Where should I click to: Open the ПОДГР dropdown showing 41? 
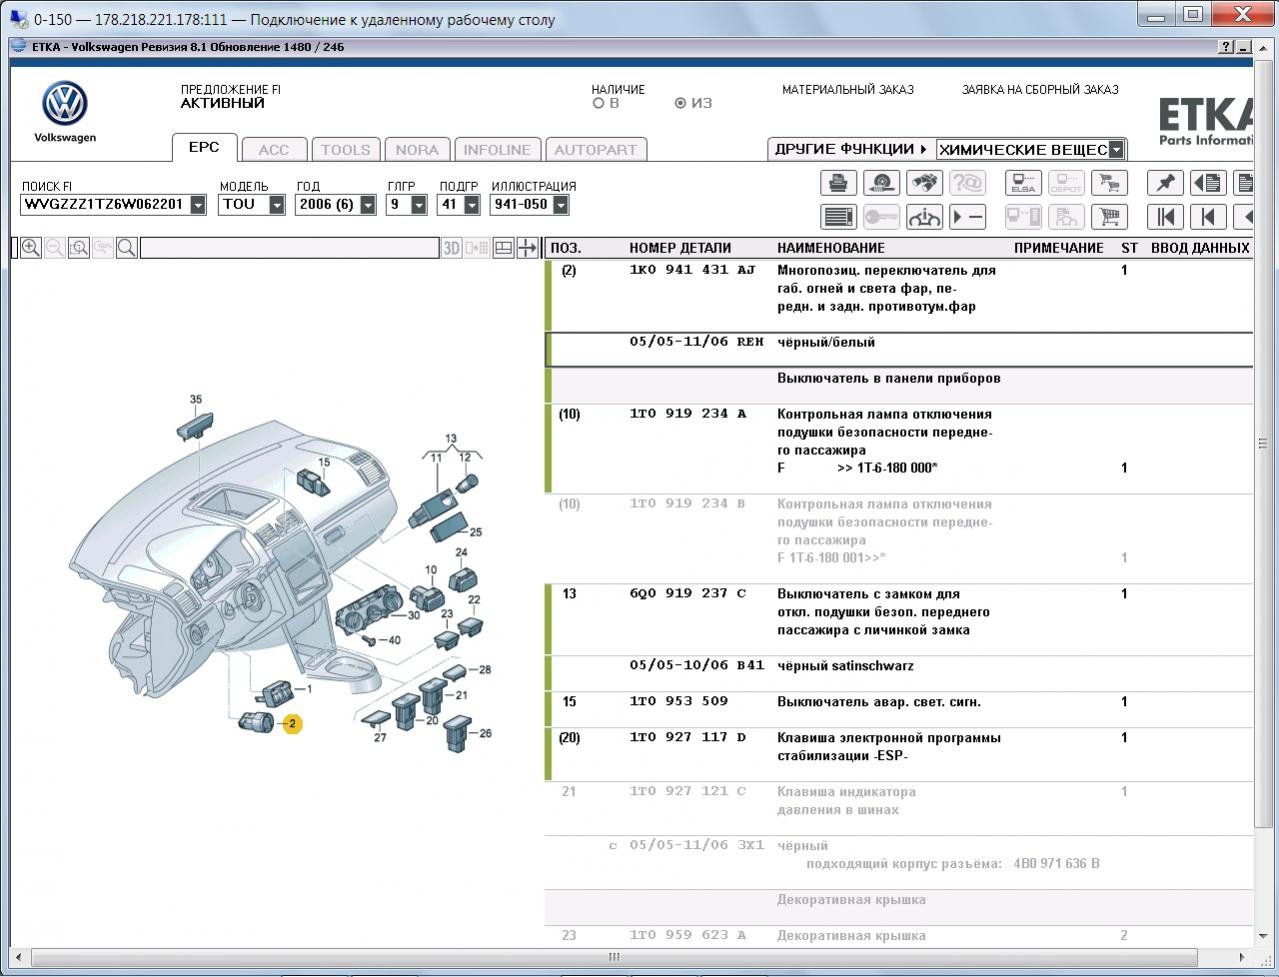pos(472,205)
